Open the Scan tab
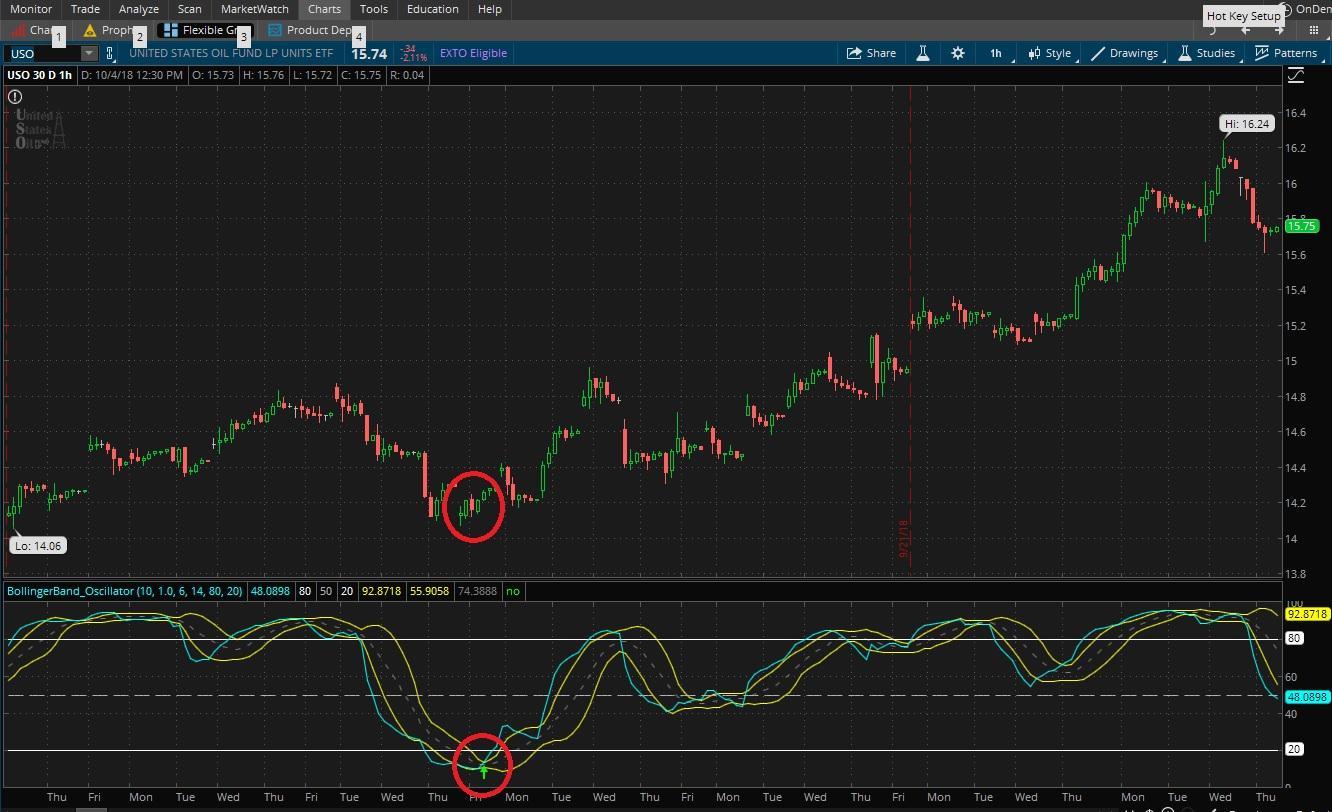The image size is (1332, 812). tap(190, 9)
